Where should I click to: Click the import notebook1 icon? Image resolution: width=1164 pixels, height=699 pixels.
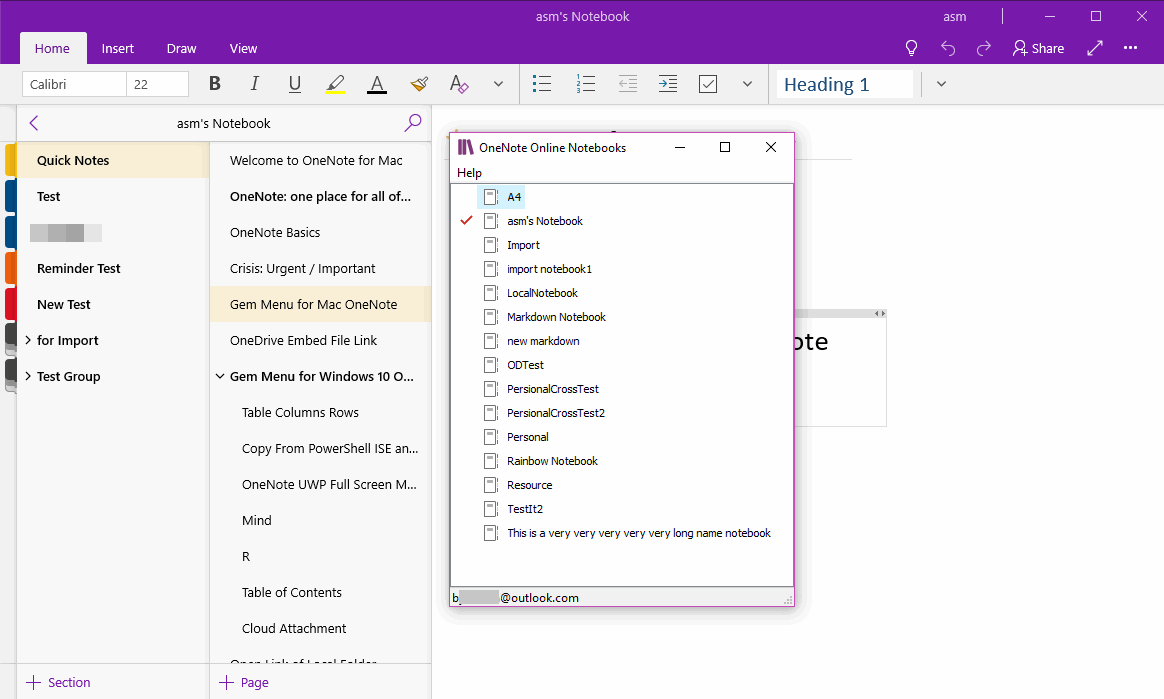[x=491, y=269]
